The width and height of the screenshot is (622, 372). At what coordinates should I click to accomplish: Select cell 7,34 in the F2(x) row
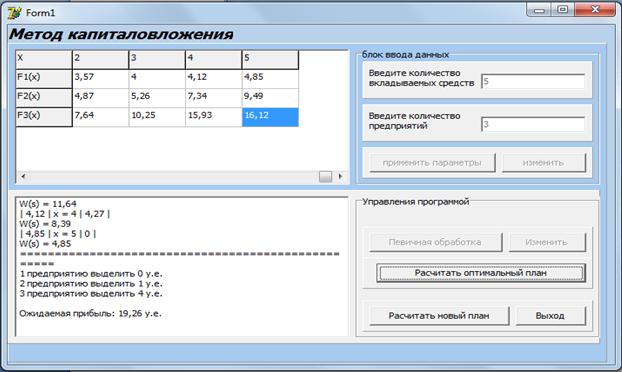point(213,98)
